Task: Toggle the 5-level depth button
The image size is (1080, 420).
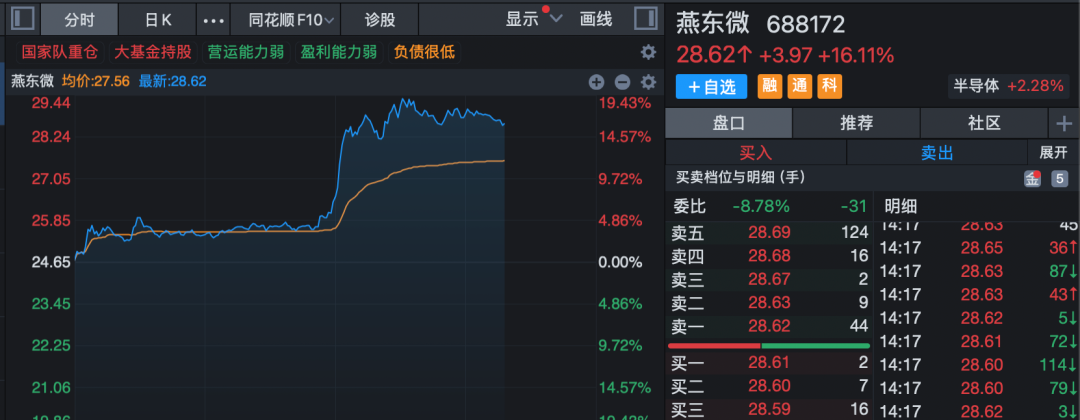Action: tap(1059, 179)
